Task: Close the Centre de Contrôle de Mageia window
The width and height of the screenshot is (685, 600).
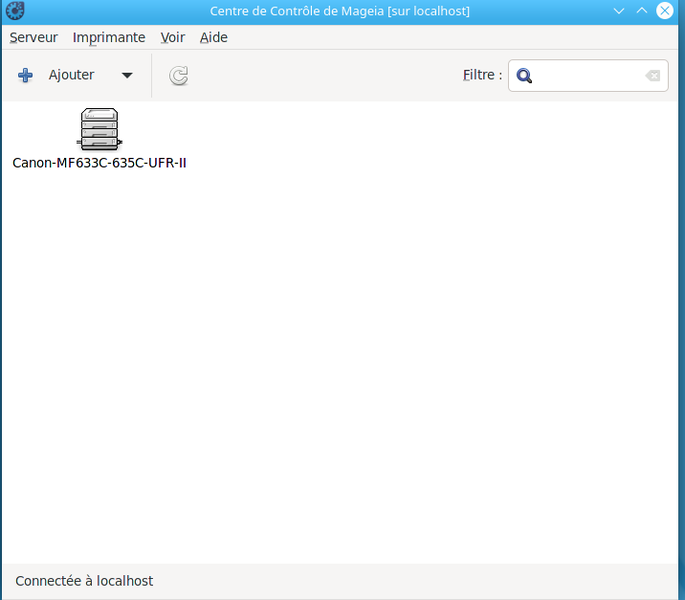Action: click(664, 10)
